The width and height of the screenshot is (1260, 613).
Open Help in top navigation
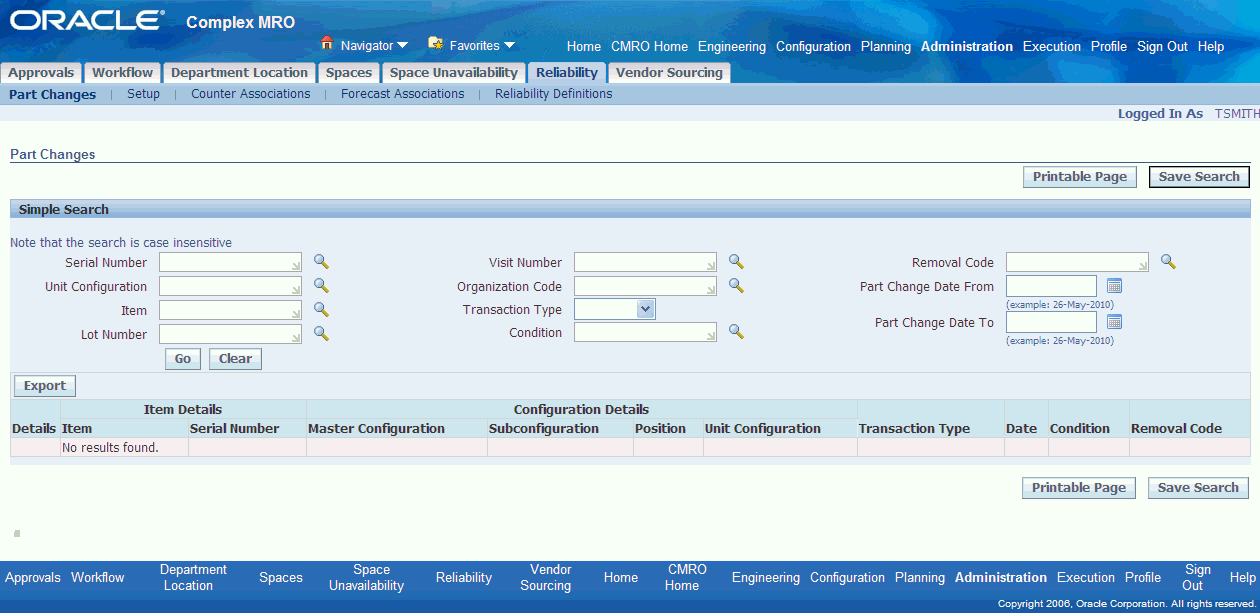click(1211, 47)
